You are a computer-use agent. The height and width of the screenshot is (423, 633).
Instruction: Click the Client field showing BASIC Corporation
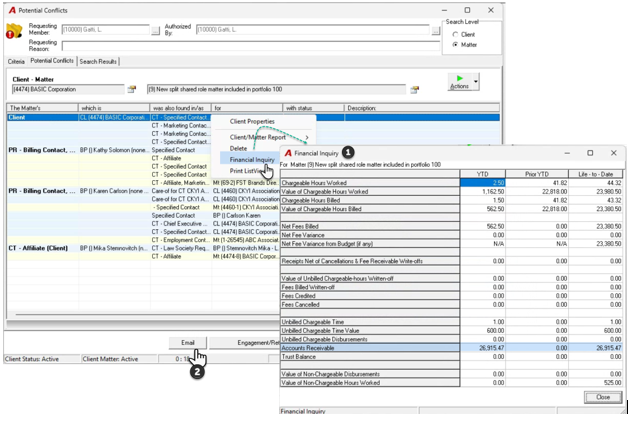point(68,89)
